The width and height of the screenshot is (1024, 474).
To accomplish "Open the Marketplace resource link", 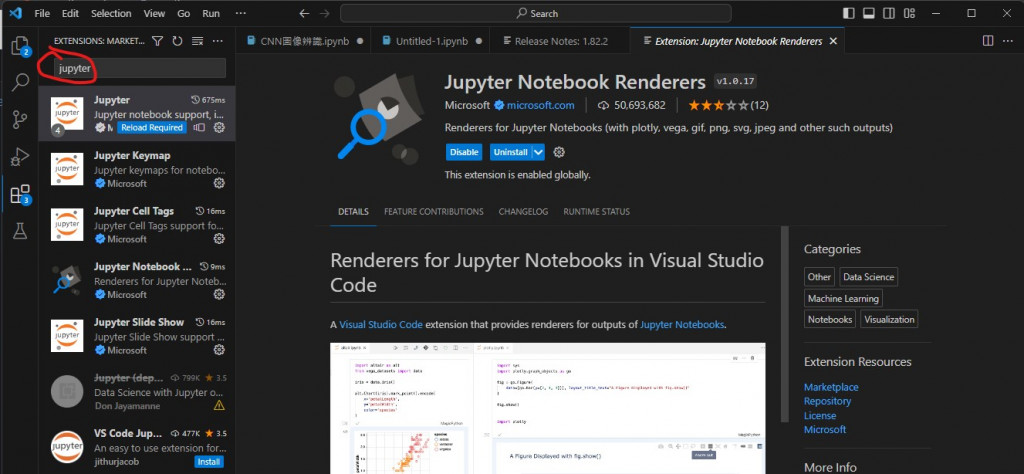I will pyautogui.click(x=831, y=387).
